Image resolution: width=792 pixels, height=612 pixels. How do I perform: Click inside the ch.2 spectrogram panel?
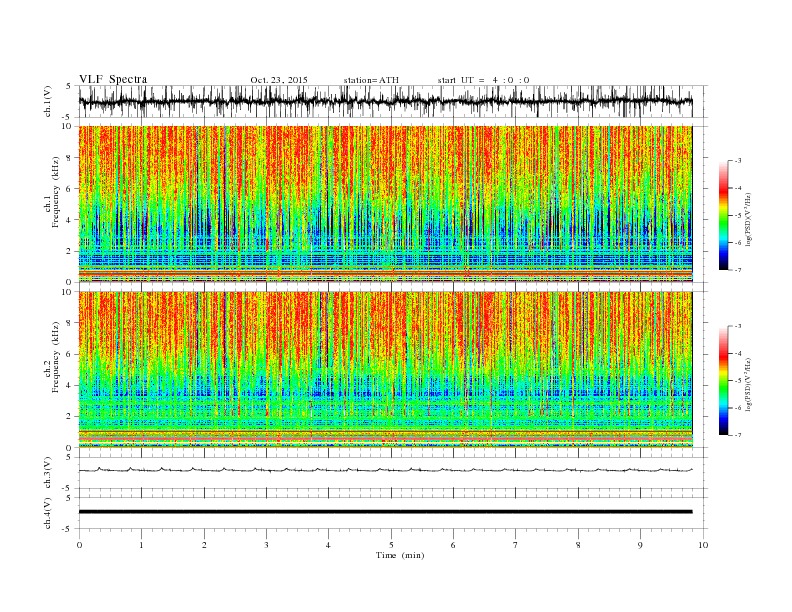pyautogui.click(x=385, y=369)
